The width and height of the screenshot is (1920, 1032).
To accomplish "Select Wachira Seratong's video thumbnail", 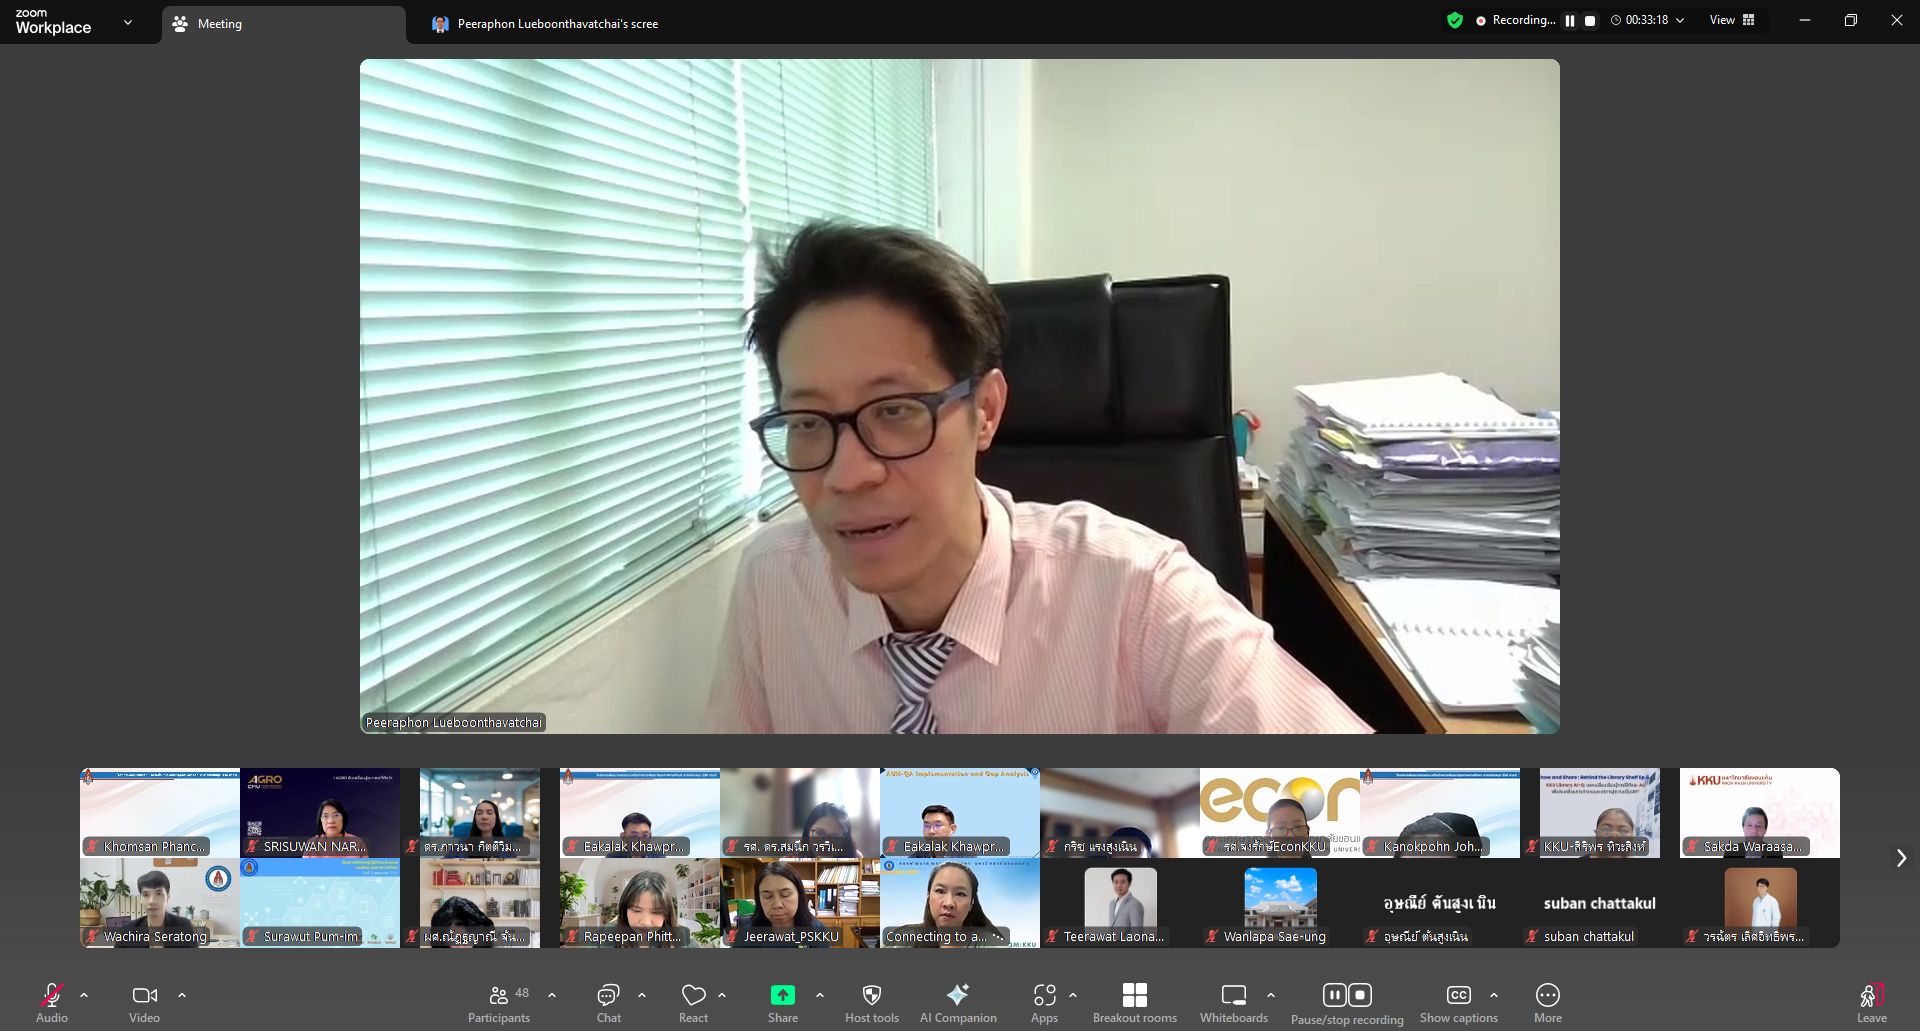I will (159, 903).
